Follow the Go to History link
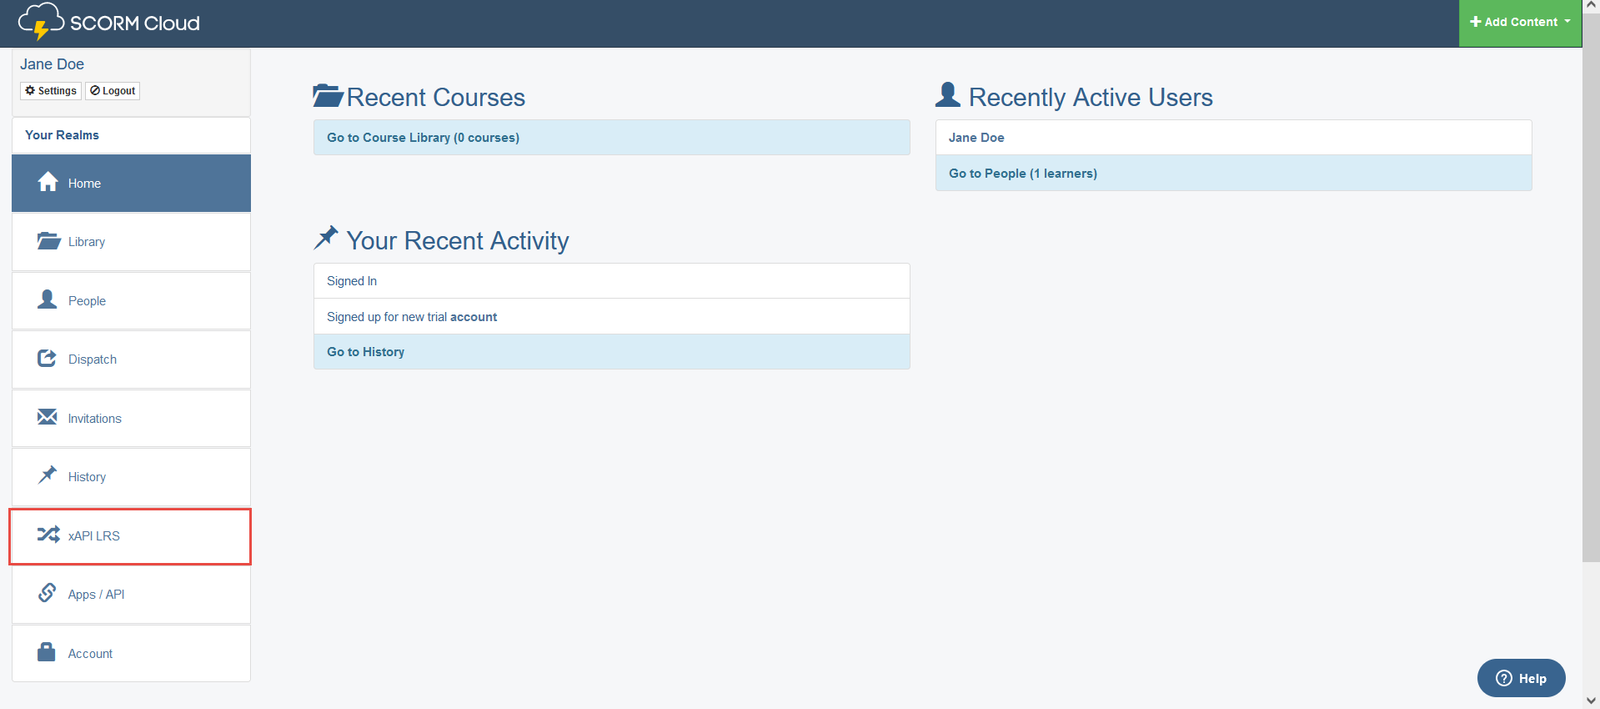This screenshot has width=1600, height=709. click(366, 352)
